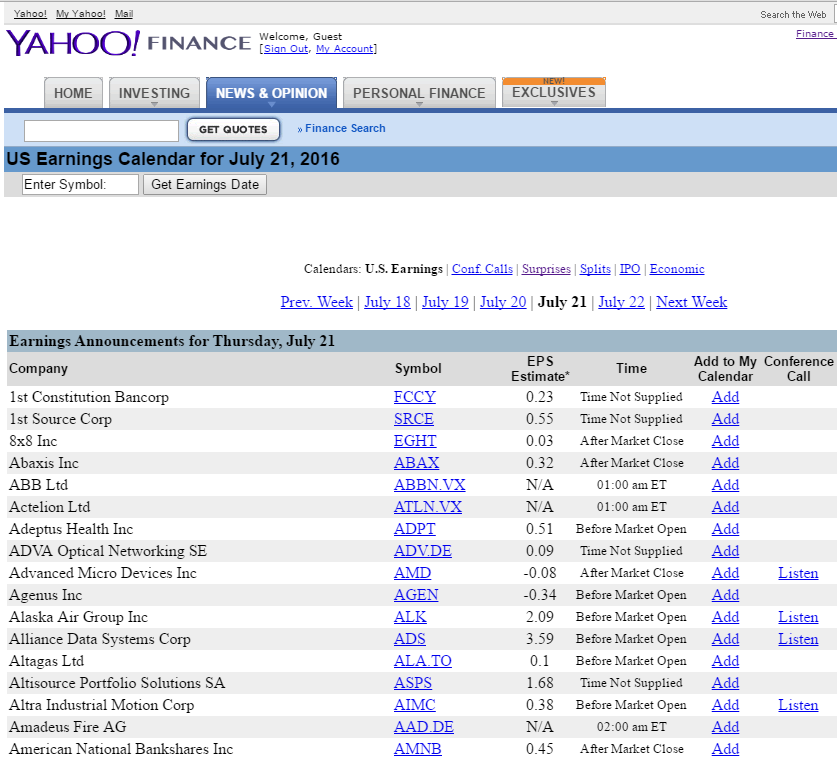Viewport: 837px width, 757px height.
Task: Expand the NEWS & OPINION tab menu
Action: [271, 94]
